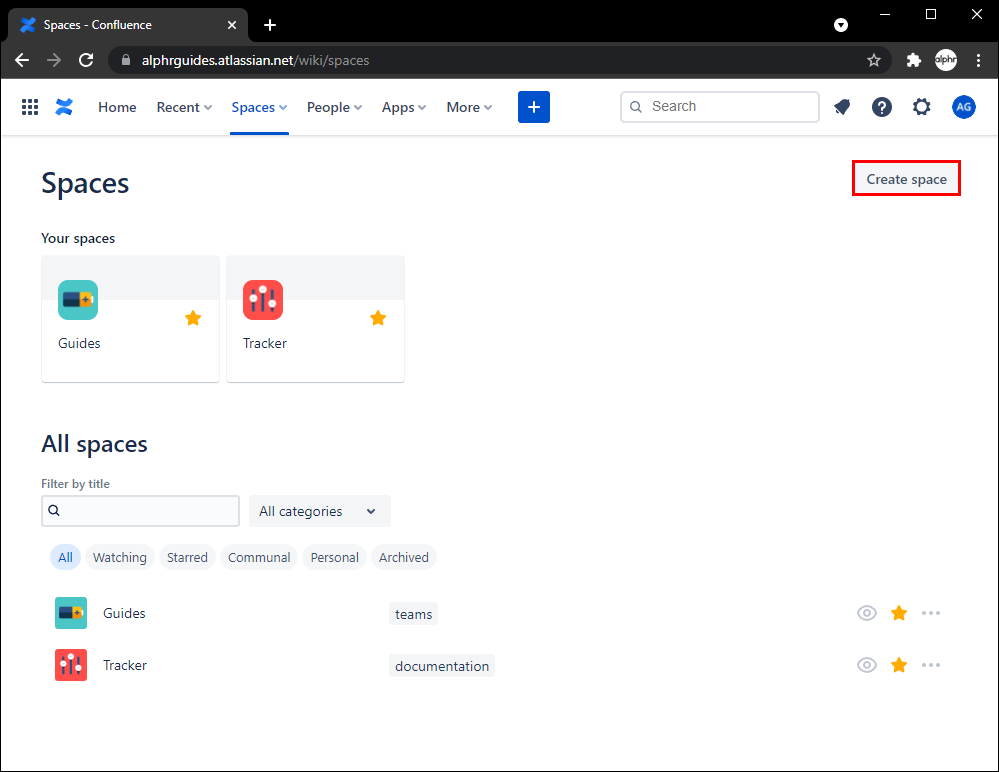Click the Tracker space icon in Your spaces
This screenshot has height=772, width=999.
tap(262, 300)
